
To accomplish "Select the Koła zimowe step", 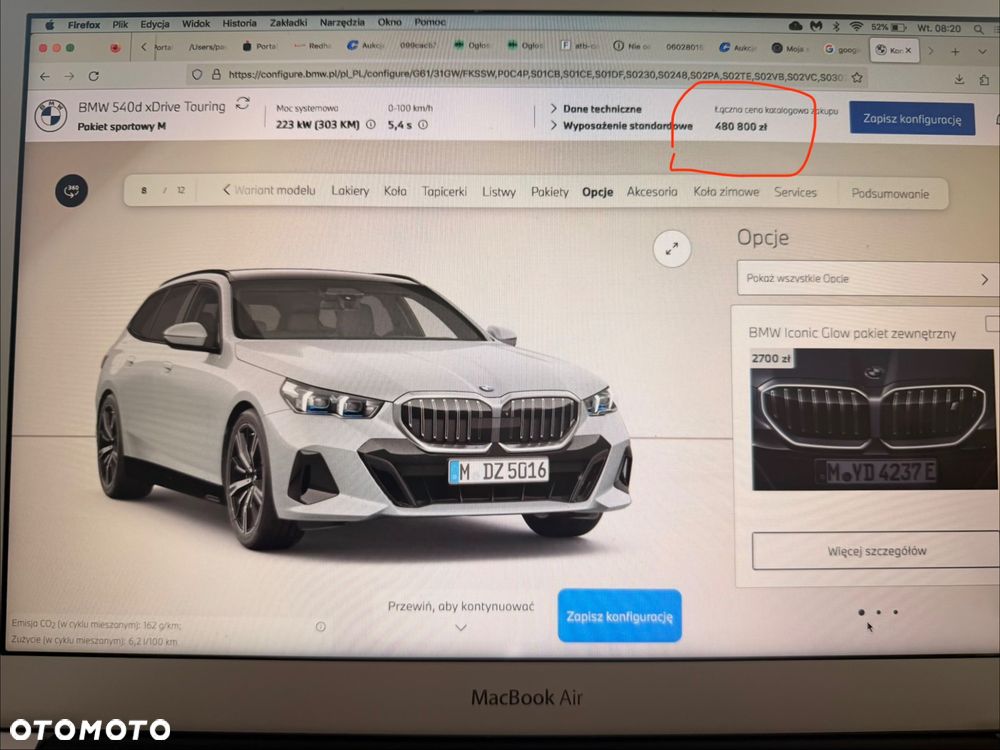I will pos(726,191).
